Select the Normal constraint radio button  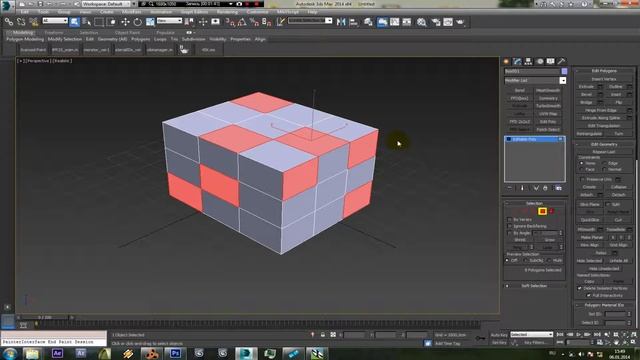[604, 169]
